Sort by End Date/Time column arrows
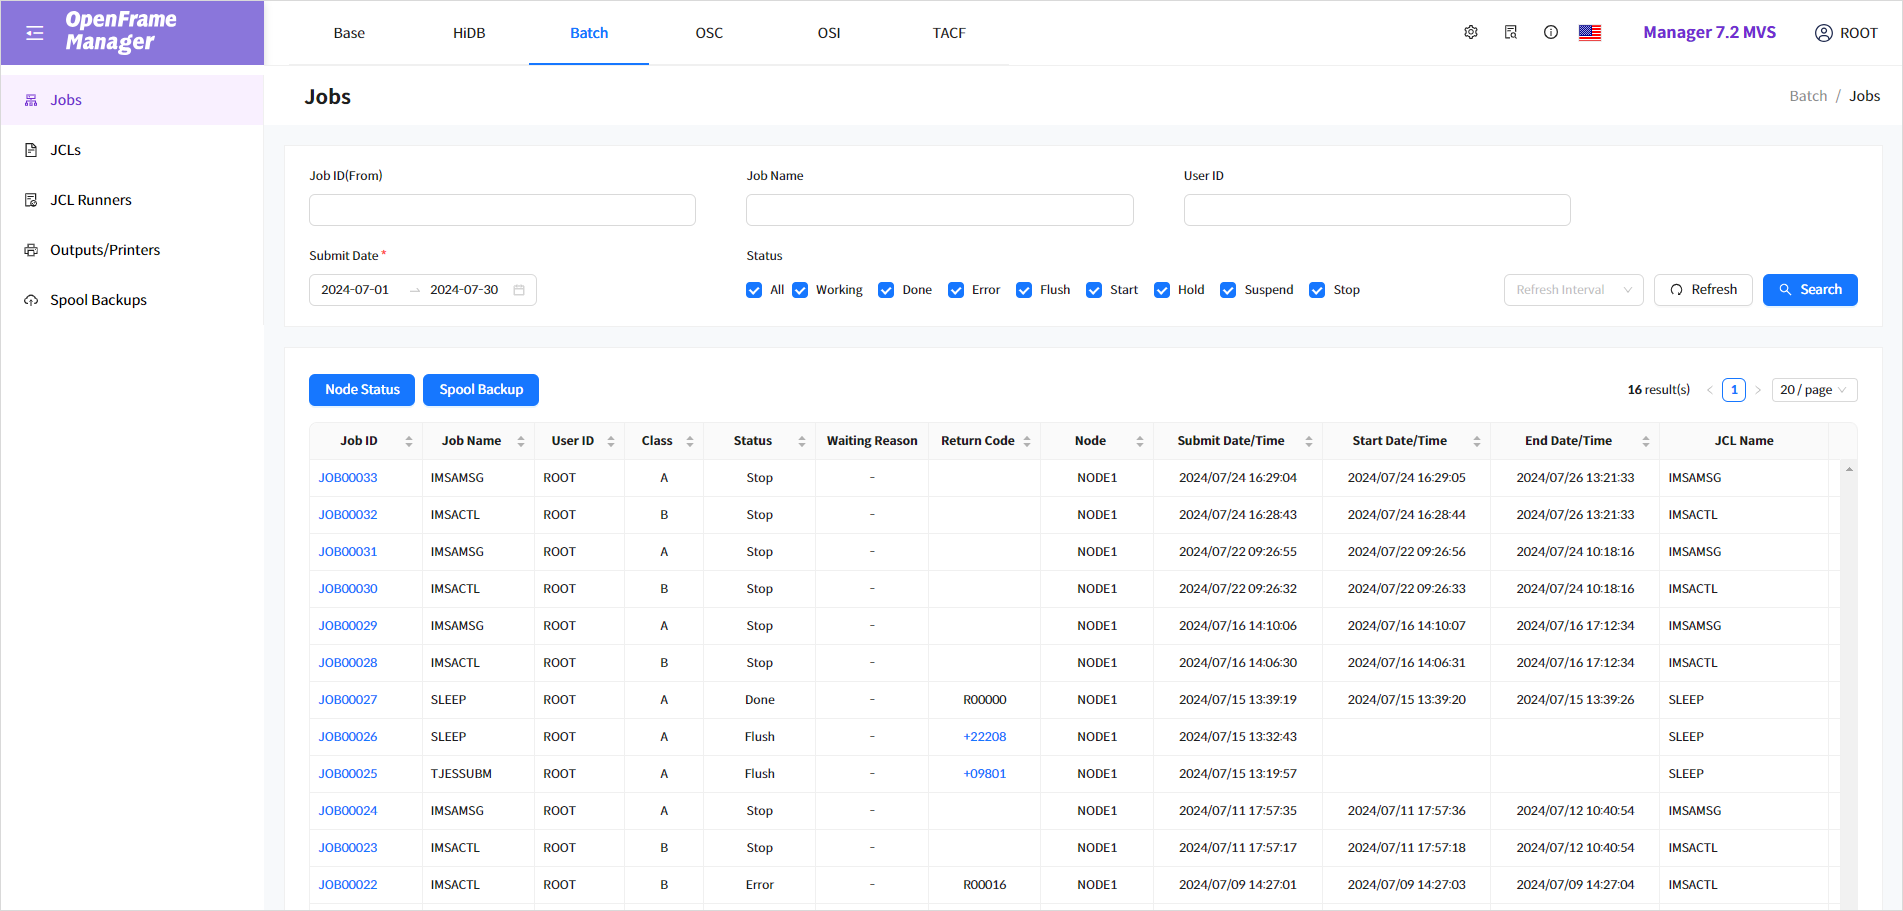The height and width of the screenshot is (911, 1903). coord(1646,441)
